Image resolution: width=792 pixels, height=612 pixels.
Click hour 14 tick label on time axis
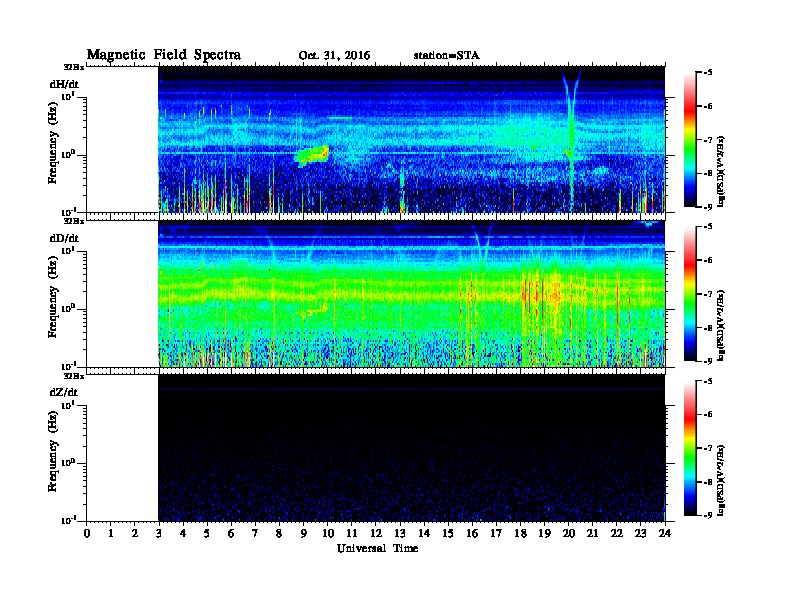(424, 534)
